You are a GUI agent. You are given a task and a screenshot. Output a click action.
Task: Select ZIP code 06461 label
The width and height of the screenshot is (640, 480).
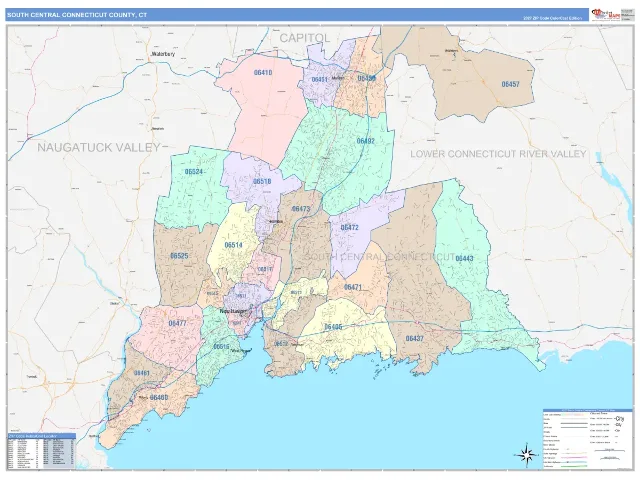pos(142,373)
